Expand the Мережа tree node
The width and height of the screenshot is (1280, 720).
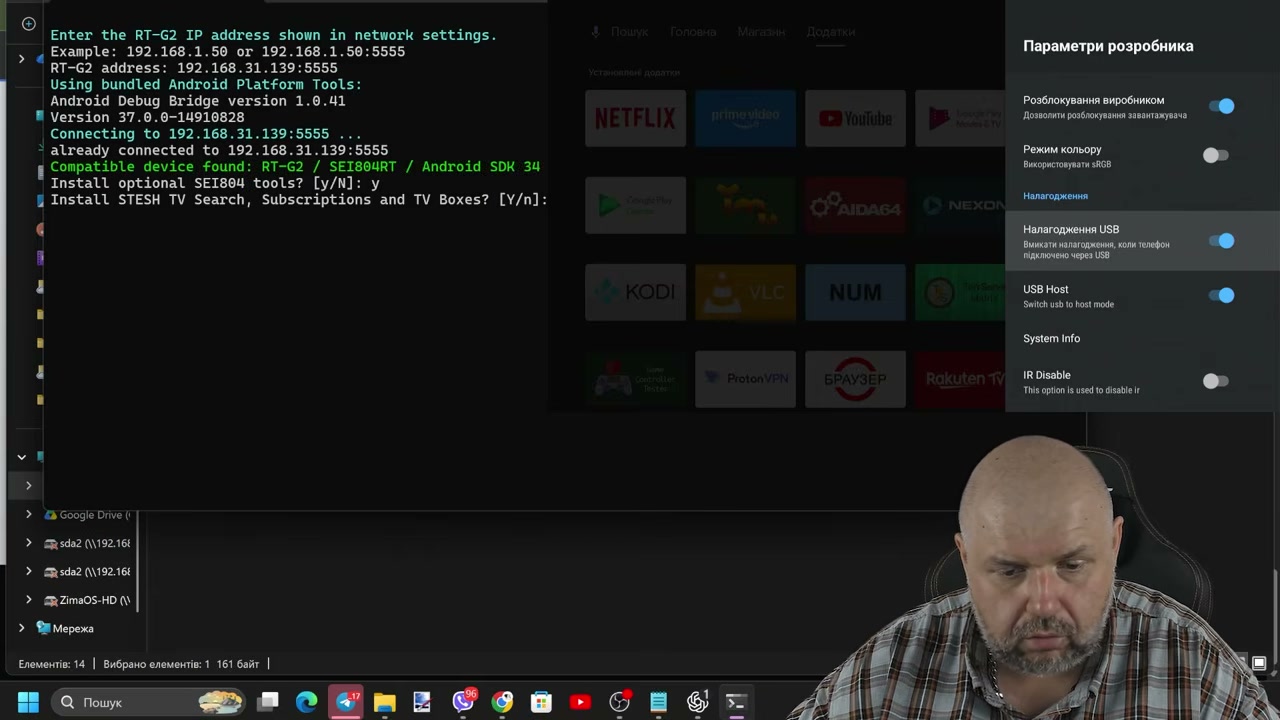click(x=21, y=628)
